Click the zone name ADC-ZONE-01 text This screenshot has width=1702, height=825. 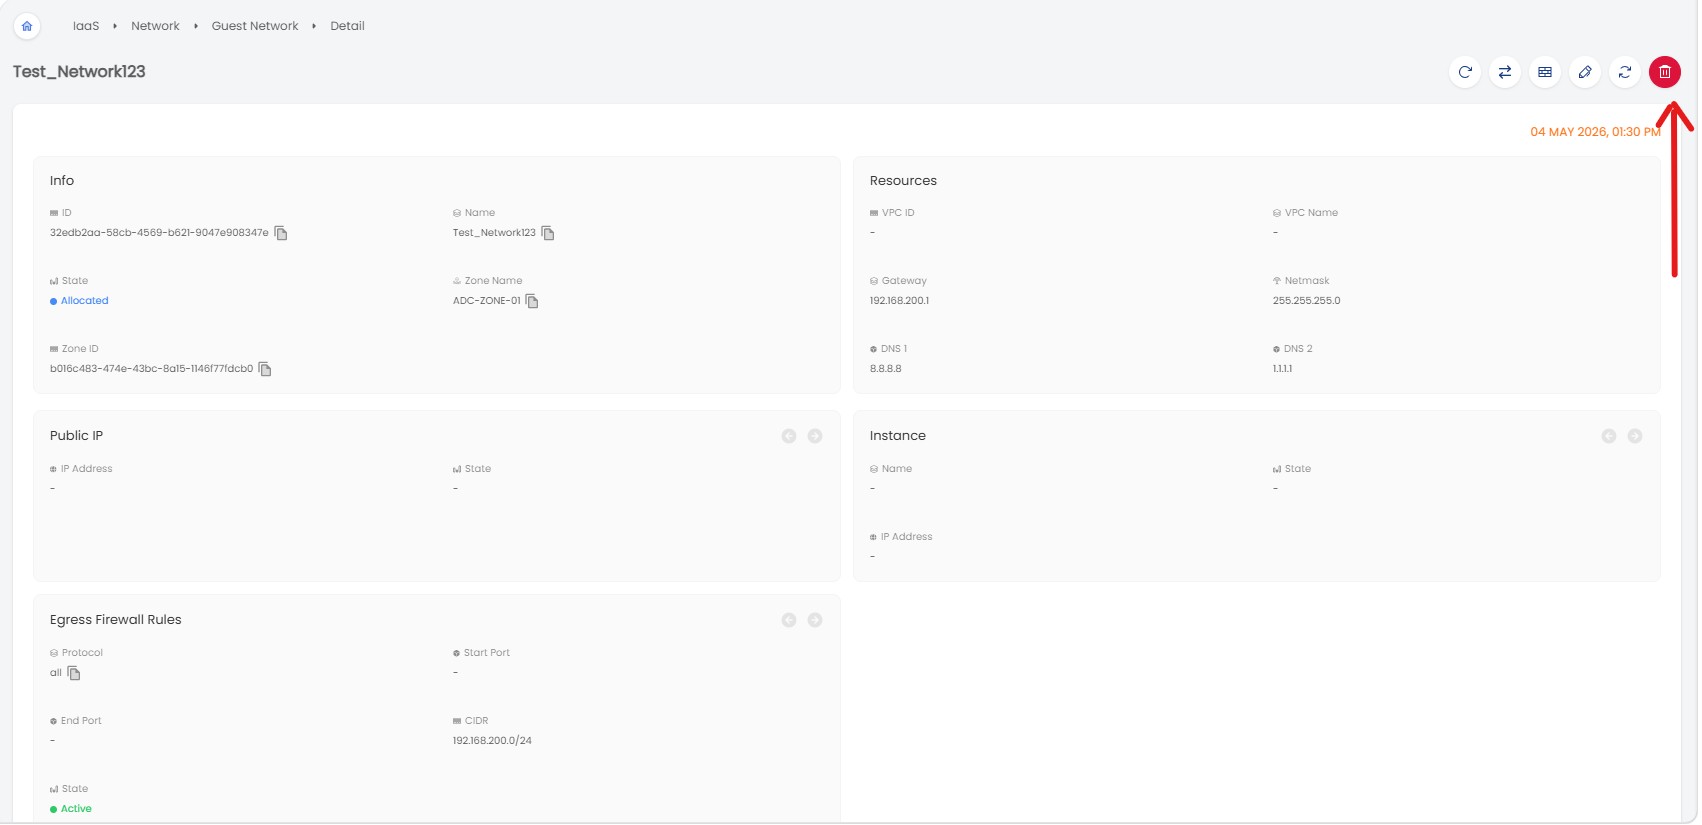[487, 301]
